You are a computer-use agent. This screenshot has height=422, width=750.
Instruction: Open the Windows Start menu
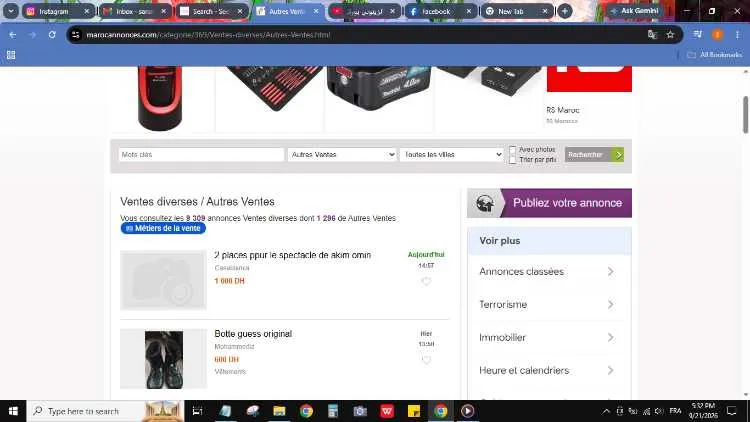pyautogui.click(x=13, y=411)
